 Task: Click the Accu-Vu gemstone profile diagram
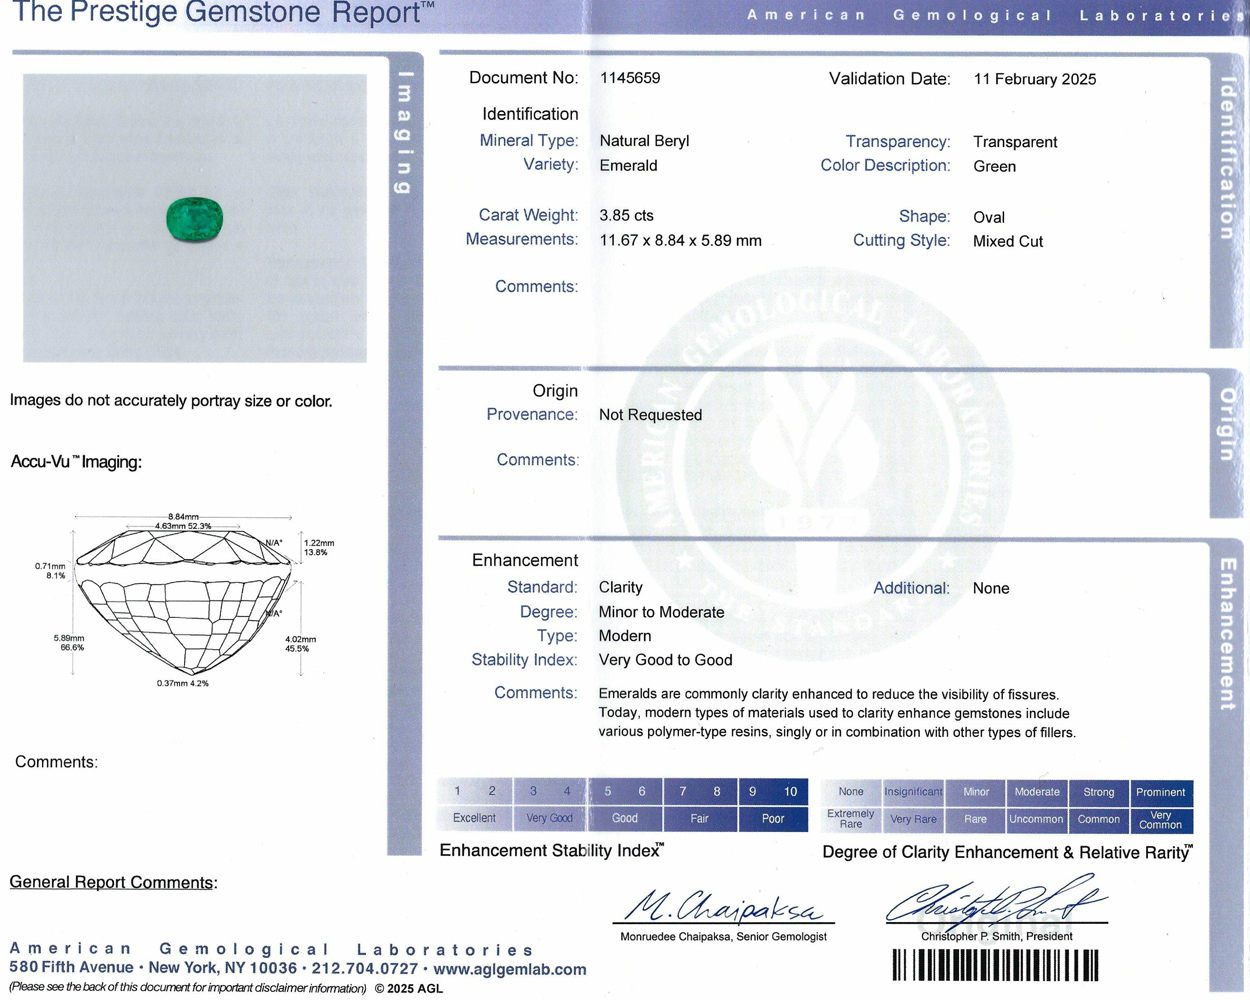pos(185,600)
